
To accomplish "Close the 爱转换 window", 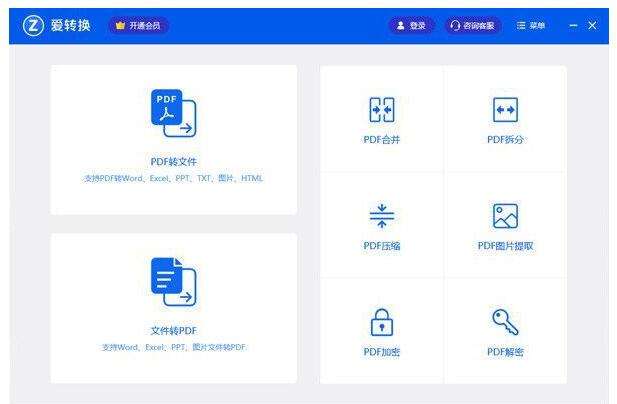I will (592, 26).
